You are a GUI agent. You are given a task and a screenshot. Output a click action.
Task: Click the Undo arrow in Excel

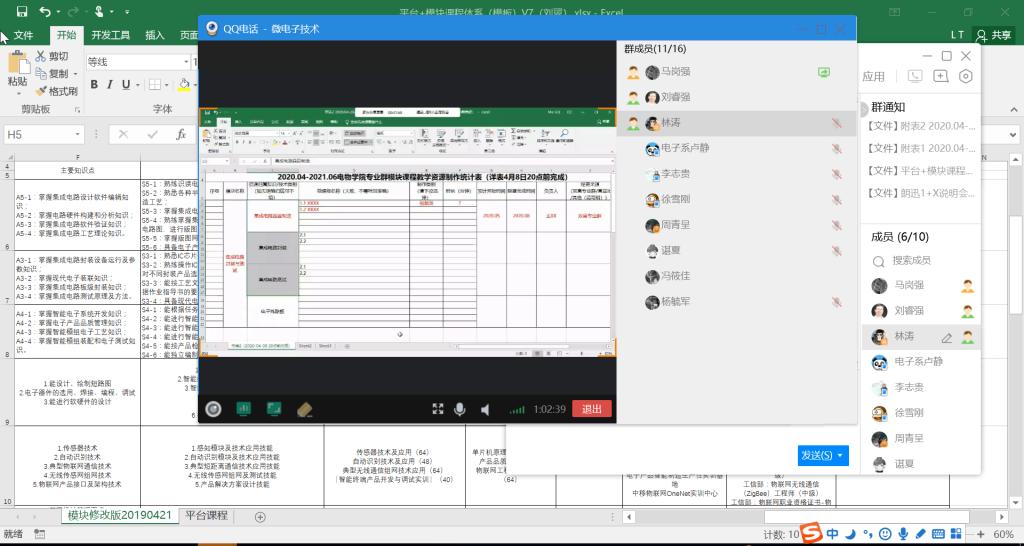45,12
